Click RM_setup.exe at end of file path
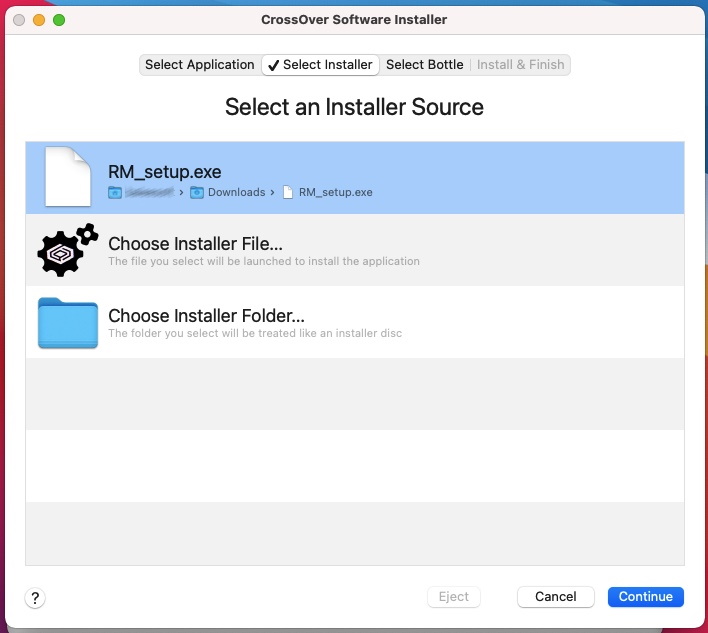Viewport: 708px width, 633px height. [335, 192]
